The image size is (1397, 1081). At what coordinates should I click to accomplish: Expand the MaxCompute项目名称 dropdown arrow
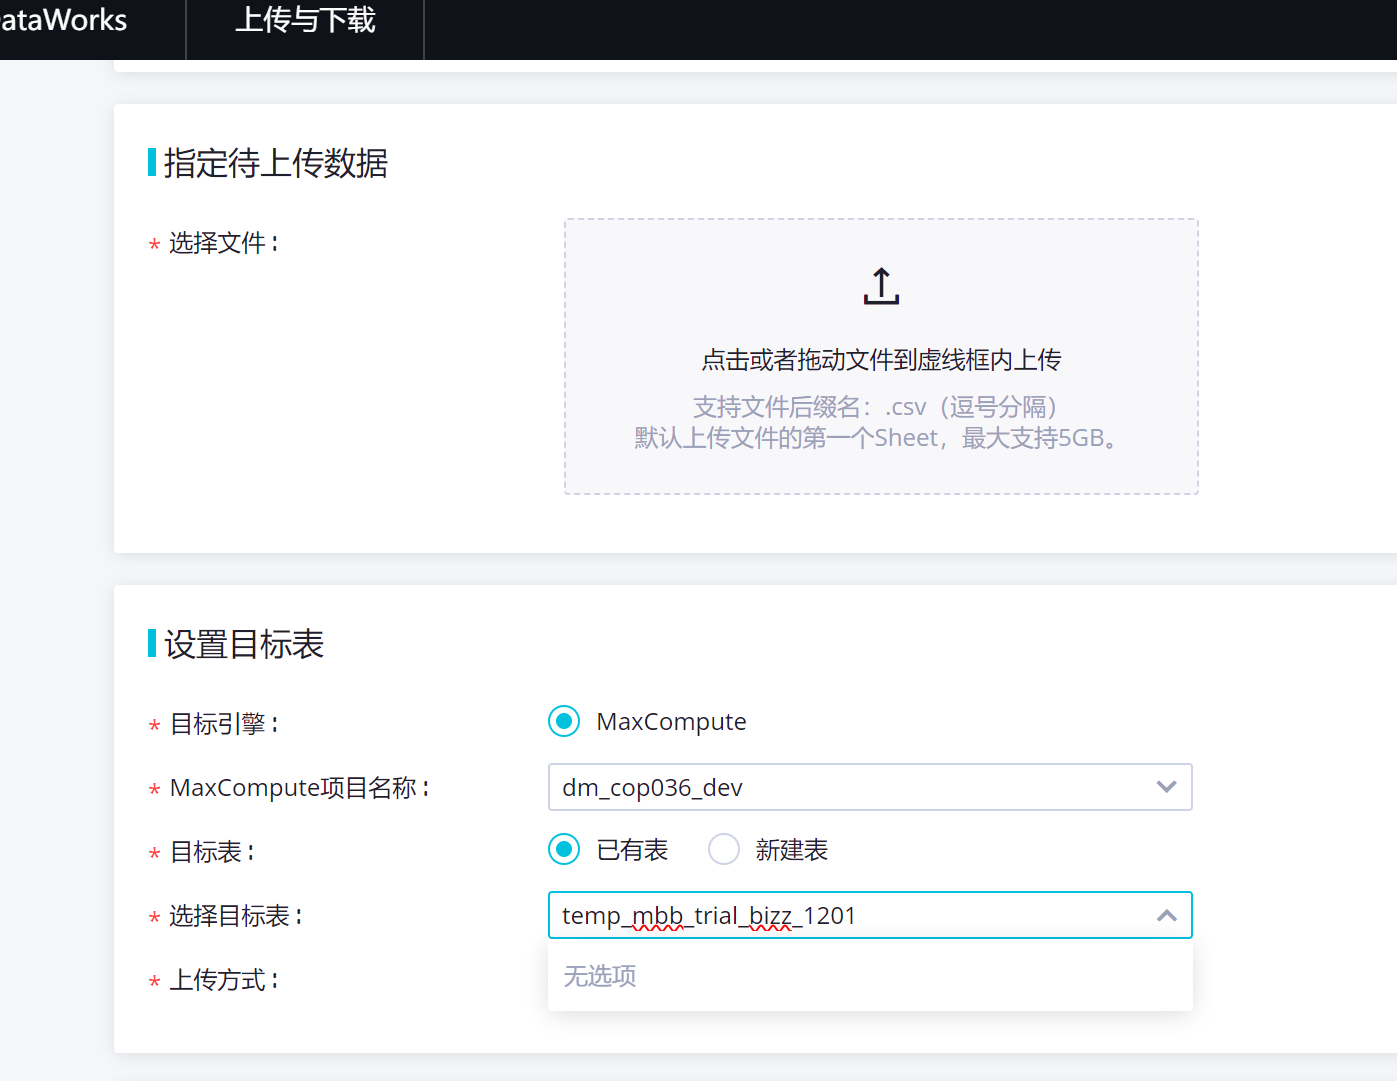coord(1166,787)
